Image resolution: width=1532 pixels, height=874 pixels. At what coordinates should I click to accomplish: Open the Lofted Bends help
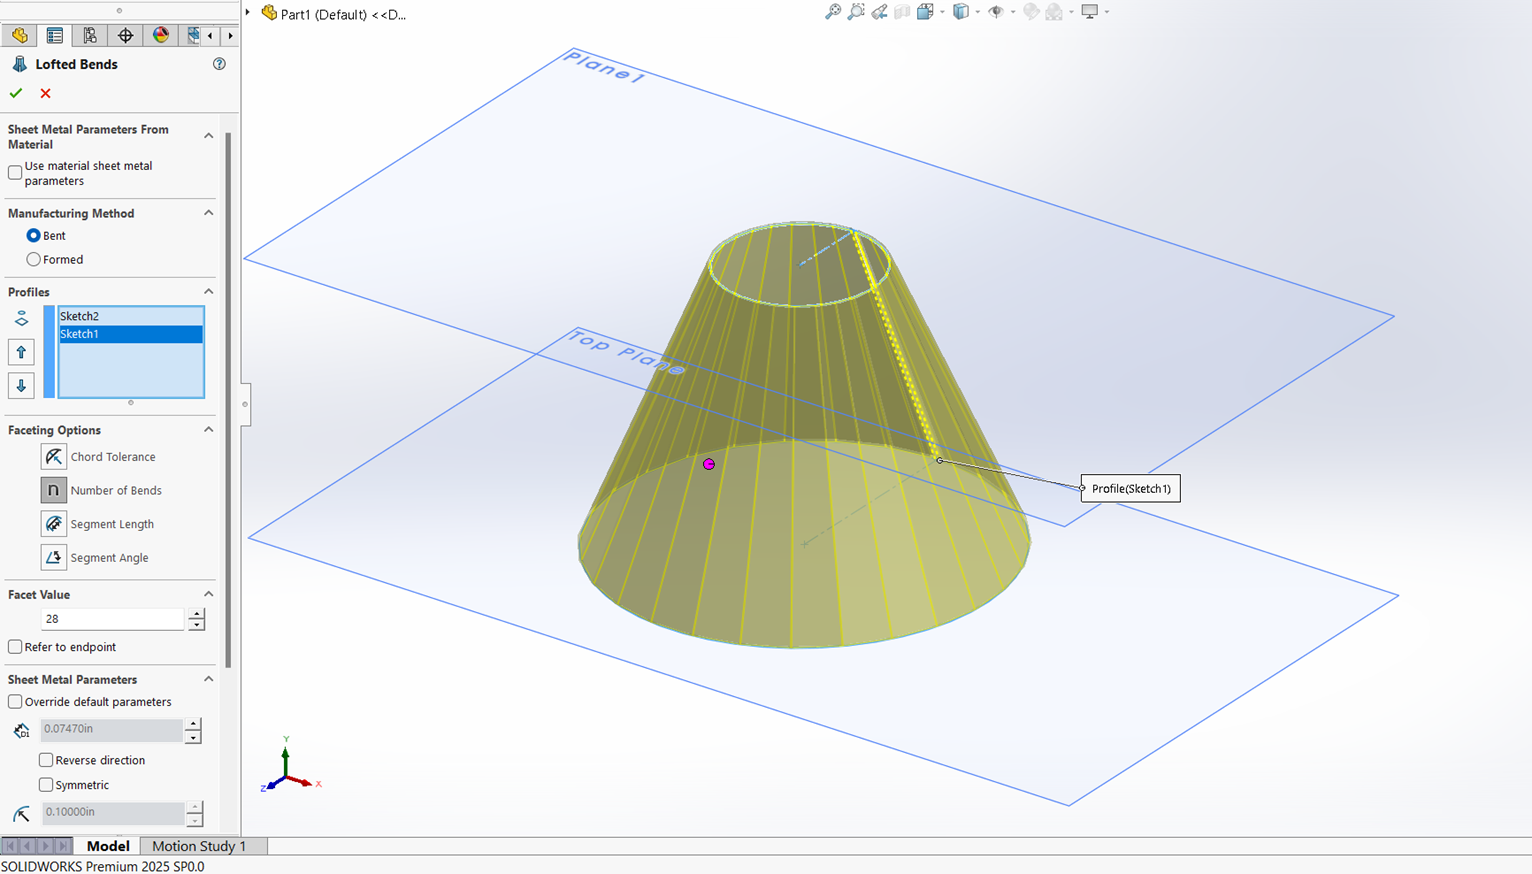219,63
